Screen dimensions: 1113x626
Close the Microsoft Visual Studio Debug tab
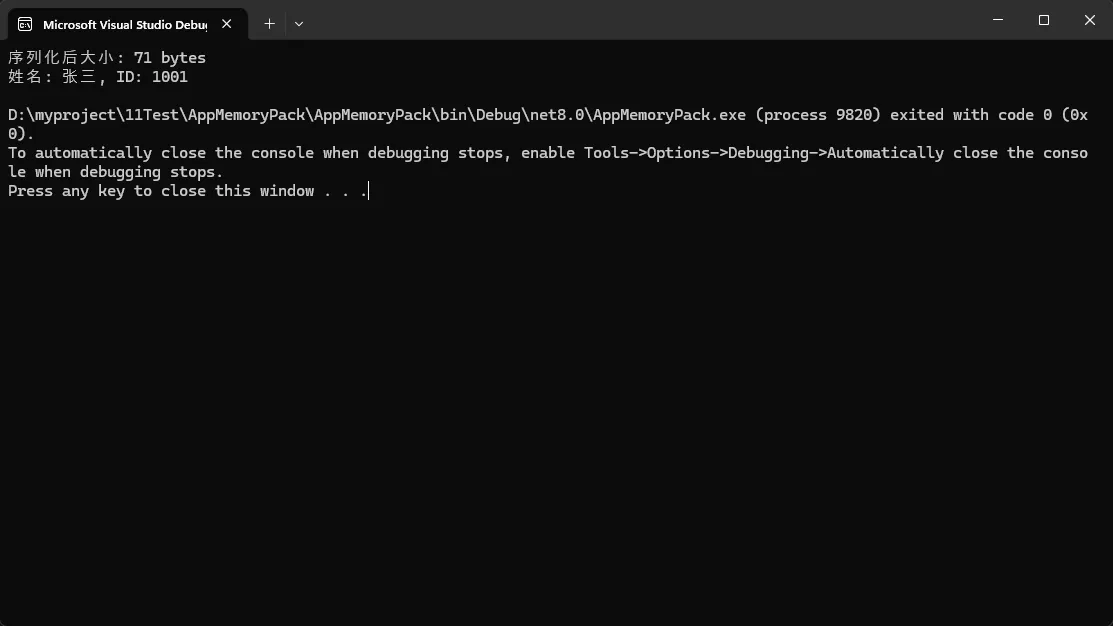coord(227,24)
